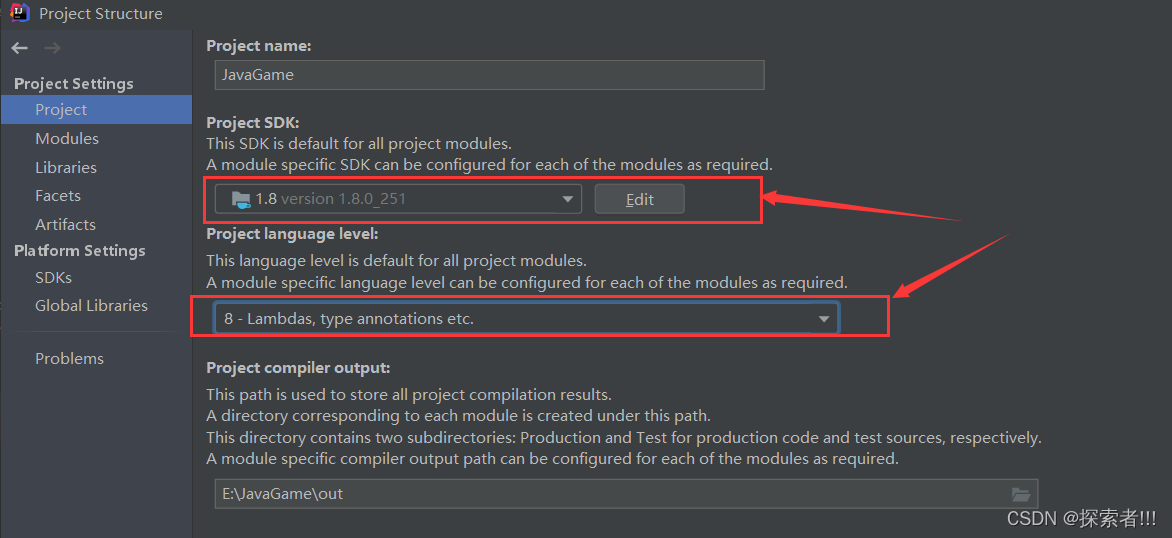Click the forward arrow navigation icon
Image resolution: width=1172 pixels, height=538 pixels.
coord(52,49)
